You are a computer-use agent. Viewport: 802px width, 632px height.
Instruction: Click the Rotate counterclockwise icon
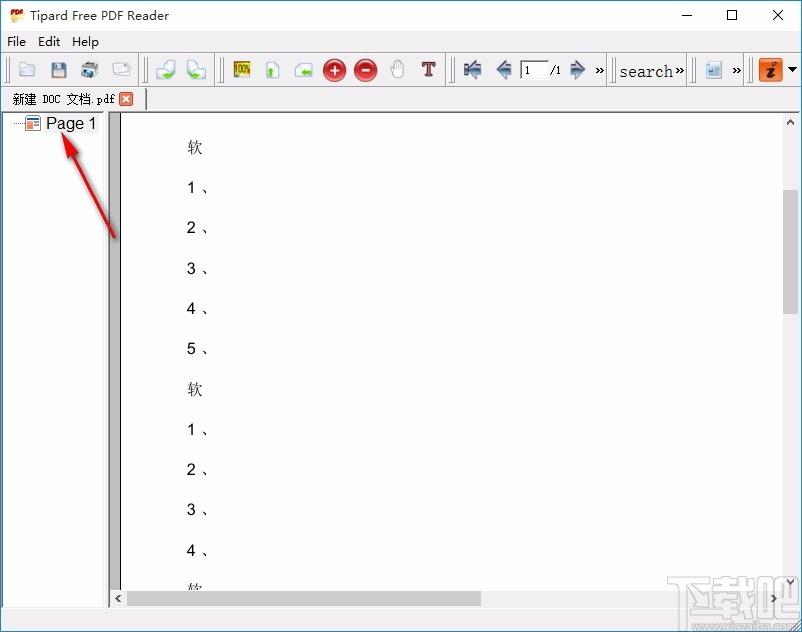click(196, 70)
